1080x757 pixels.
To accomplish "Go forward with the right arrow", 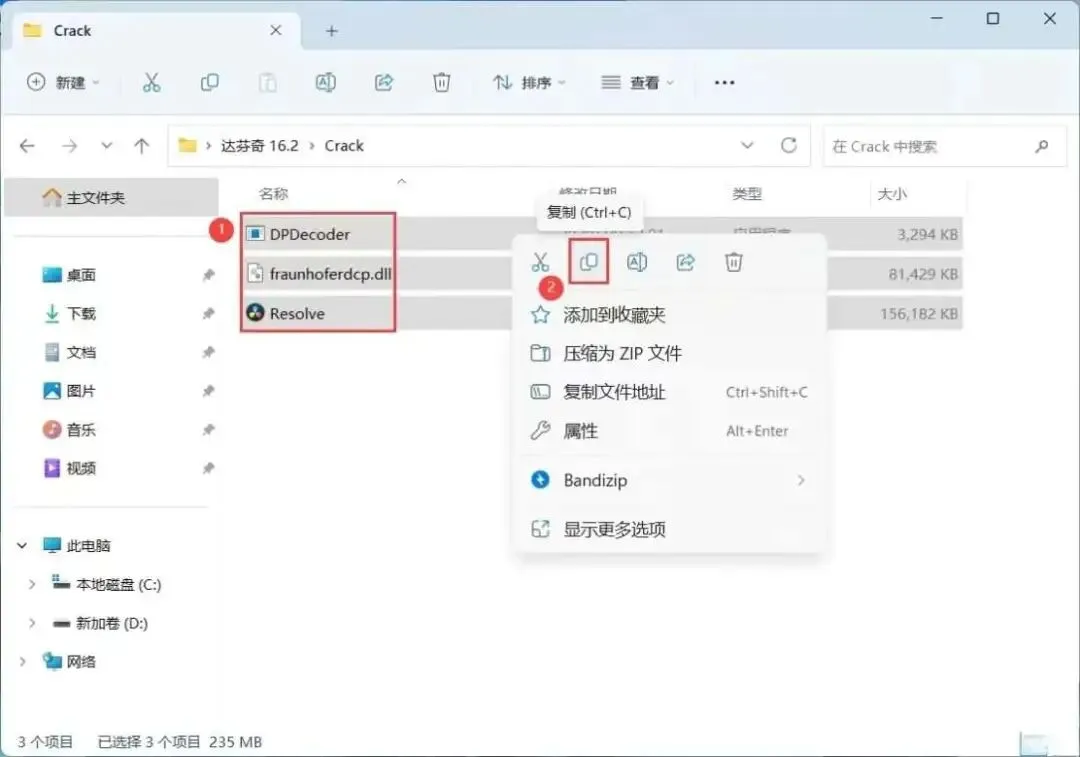I will (x=70, y=146).
